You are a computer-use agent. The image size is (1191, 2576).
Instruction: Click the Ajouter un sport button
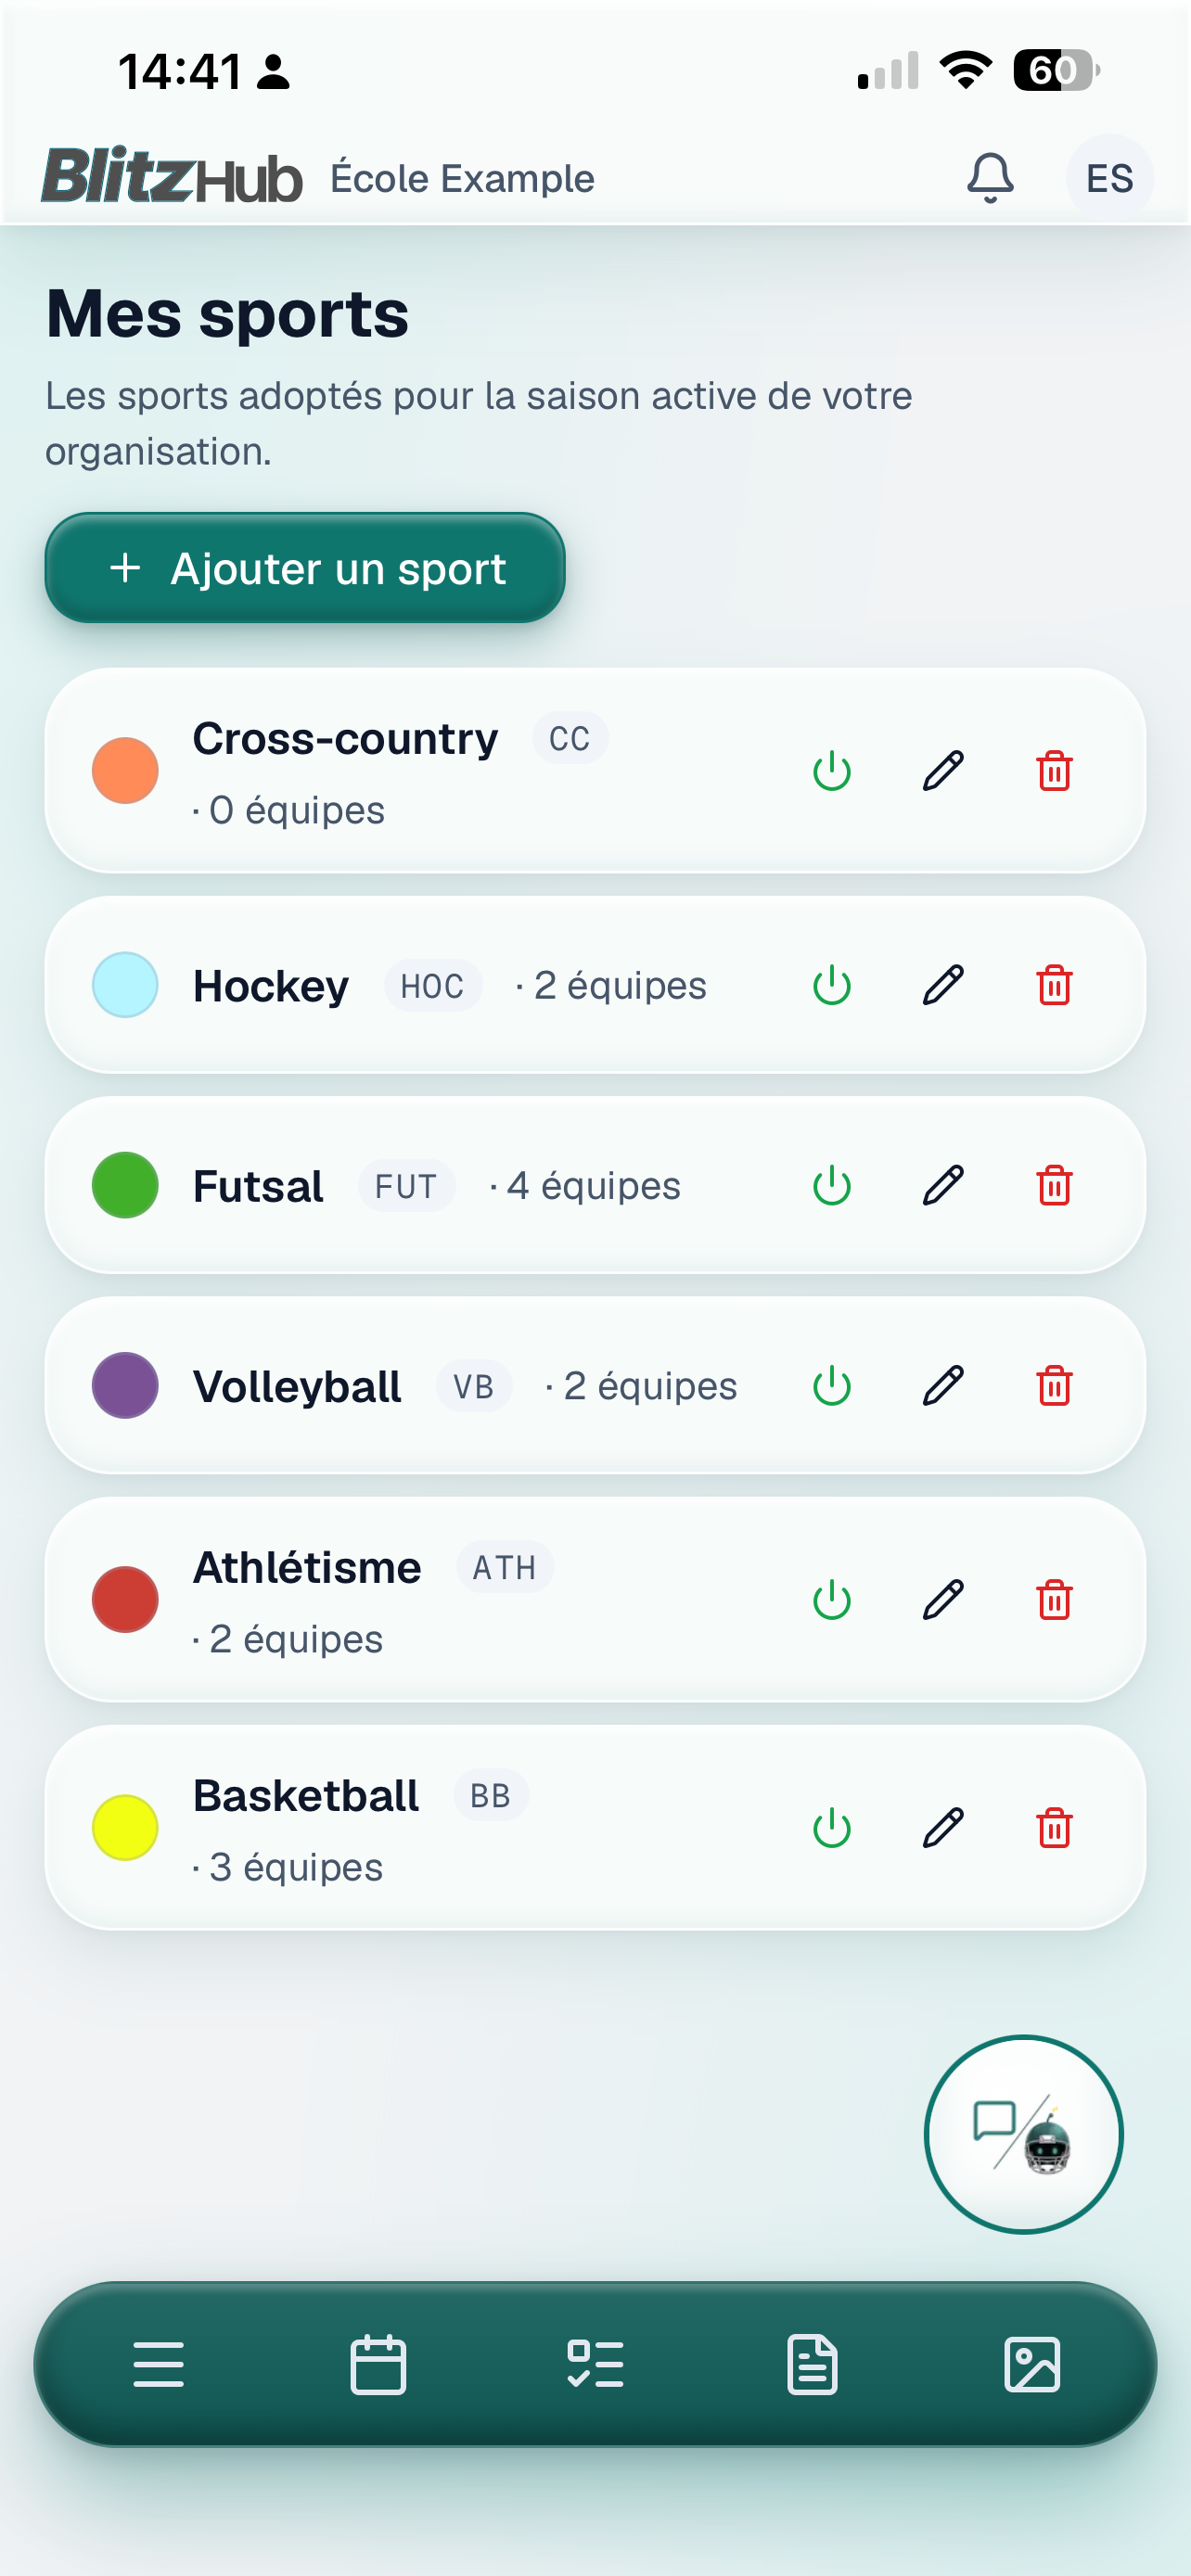point(305,568)
